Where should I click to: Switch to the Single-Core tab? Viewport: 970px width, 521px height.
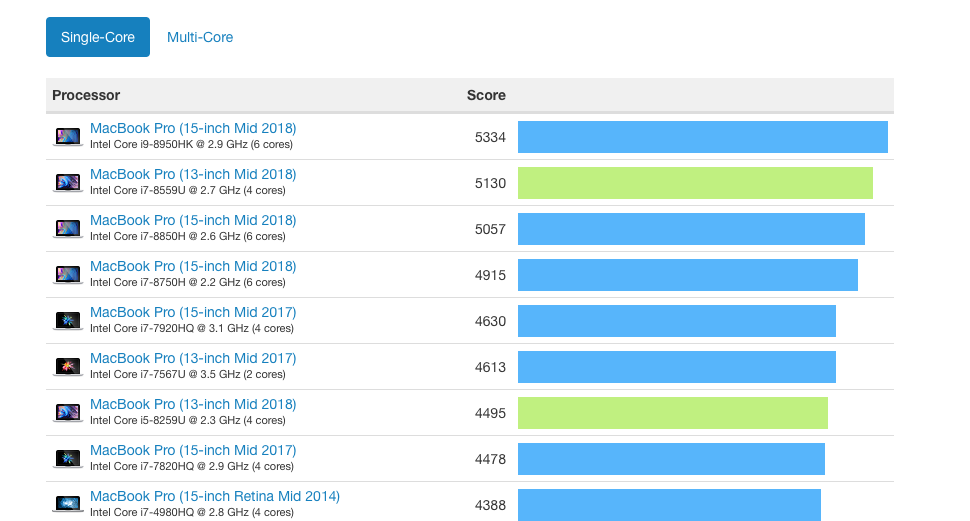coord(98,37)
